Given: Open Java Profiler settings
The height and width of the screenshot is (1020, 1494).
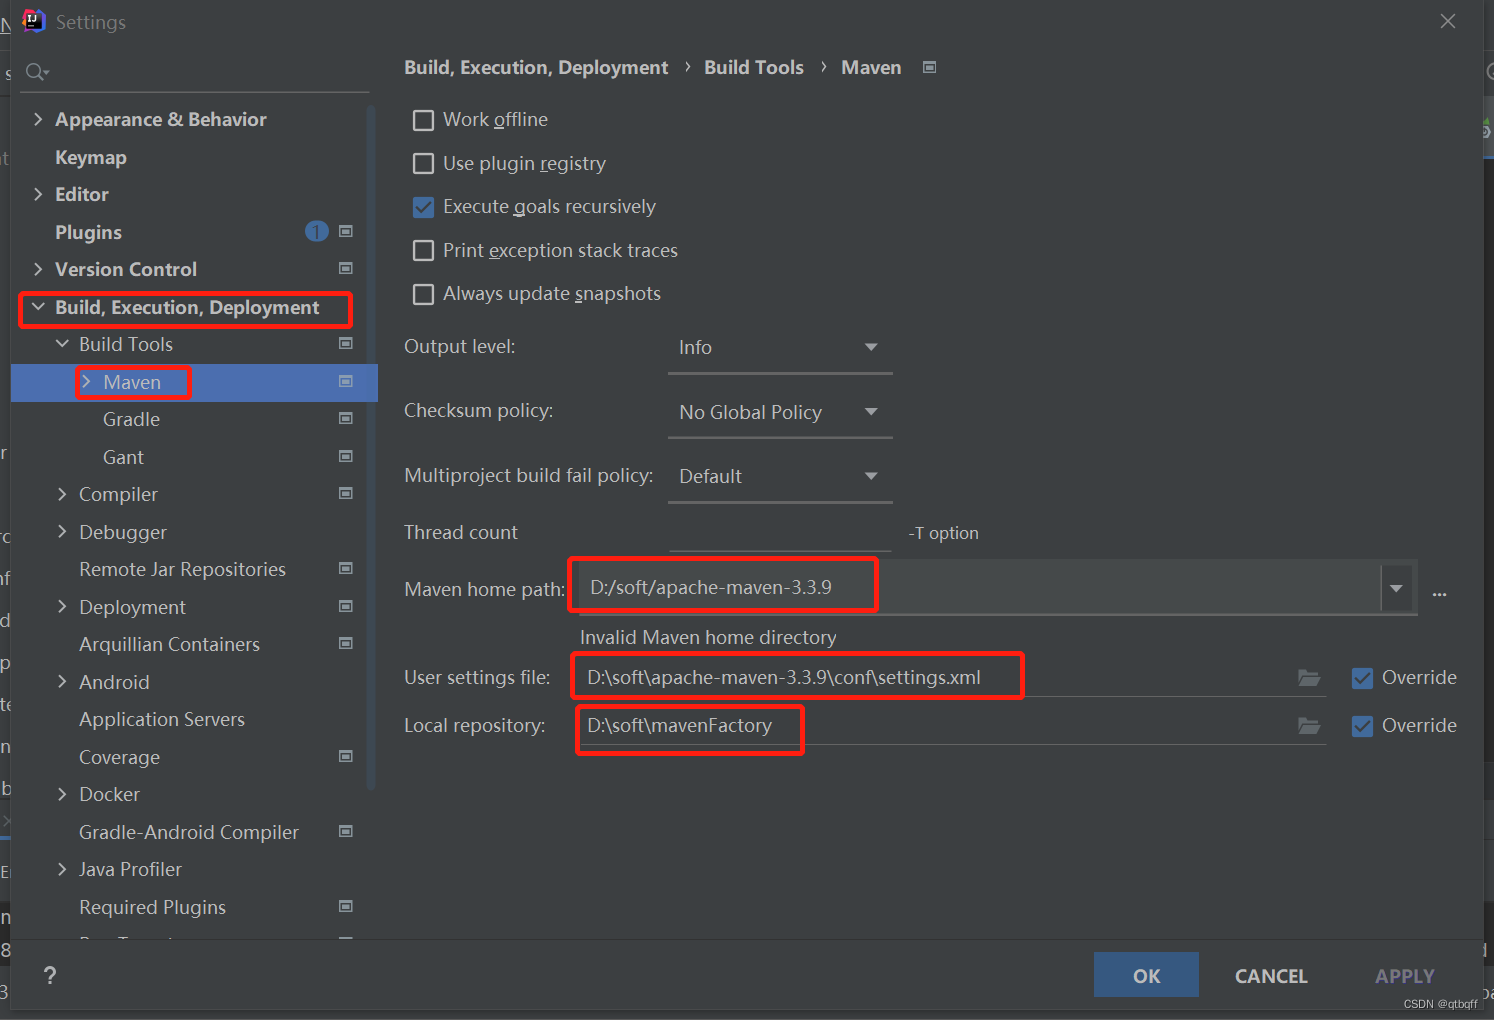Looking at the screenshot, I should pyautogui.click(x=130, y=869).
